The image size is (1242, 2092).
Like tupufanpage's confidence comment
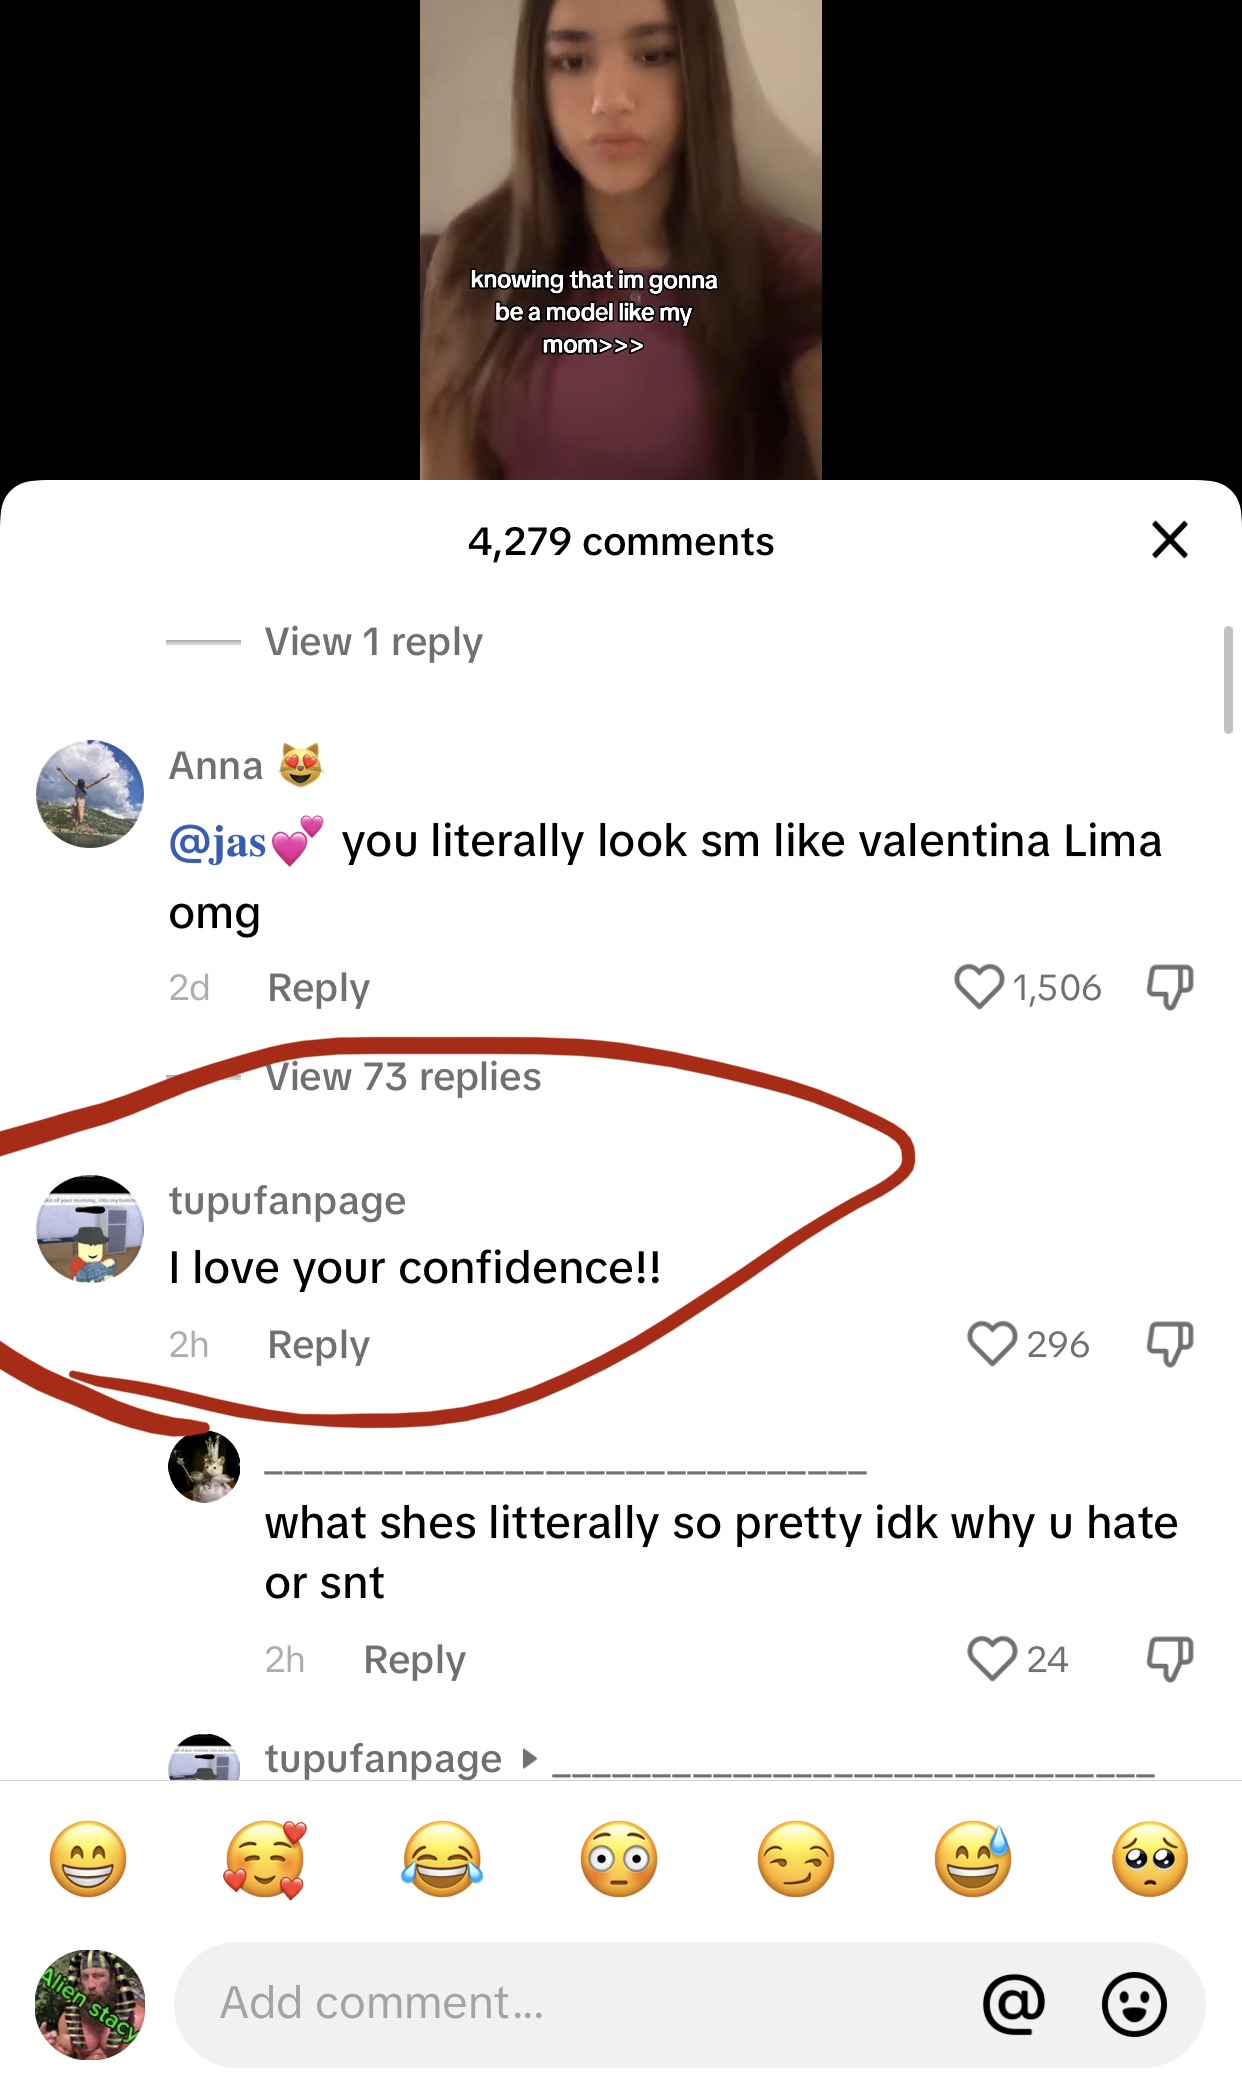pyautogui.click(x=992, y=1344)
